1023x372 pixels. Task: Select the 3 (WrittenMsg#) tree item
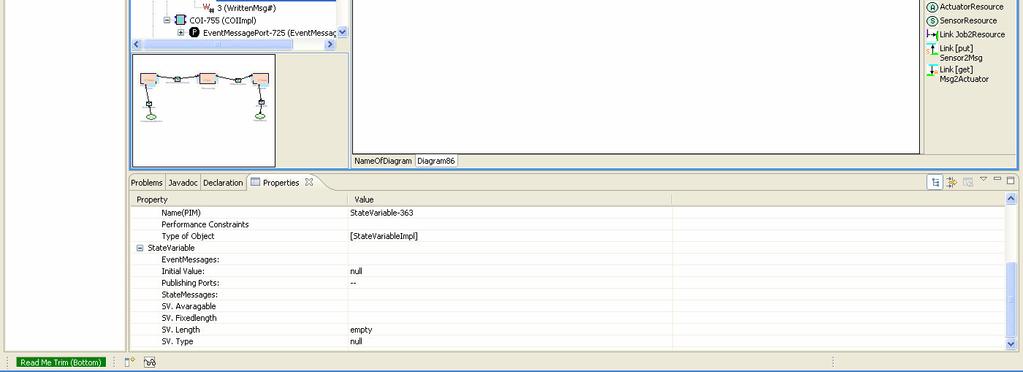point(246,8)
